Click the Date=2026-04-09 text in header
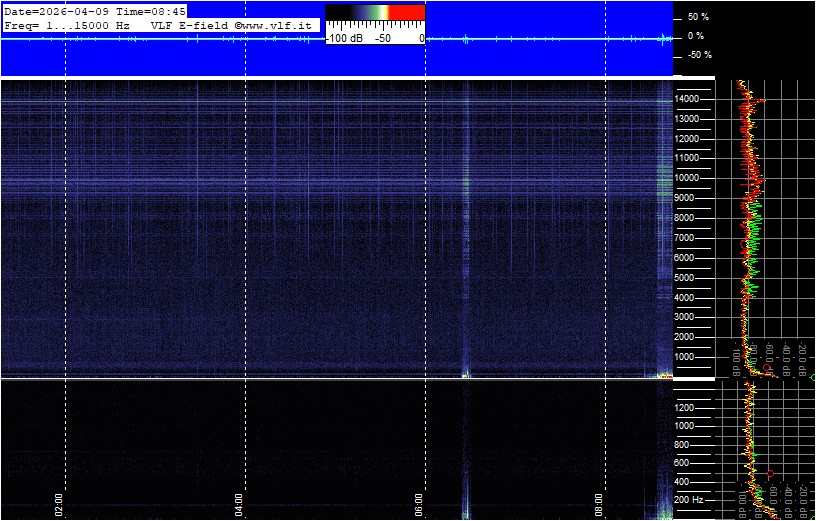This screenshot has height=521, width=816. tap(57, 12)
